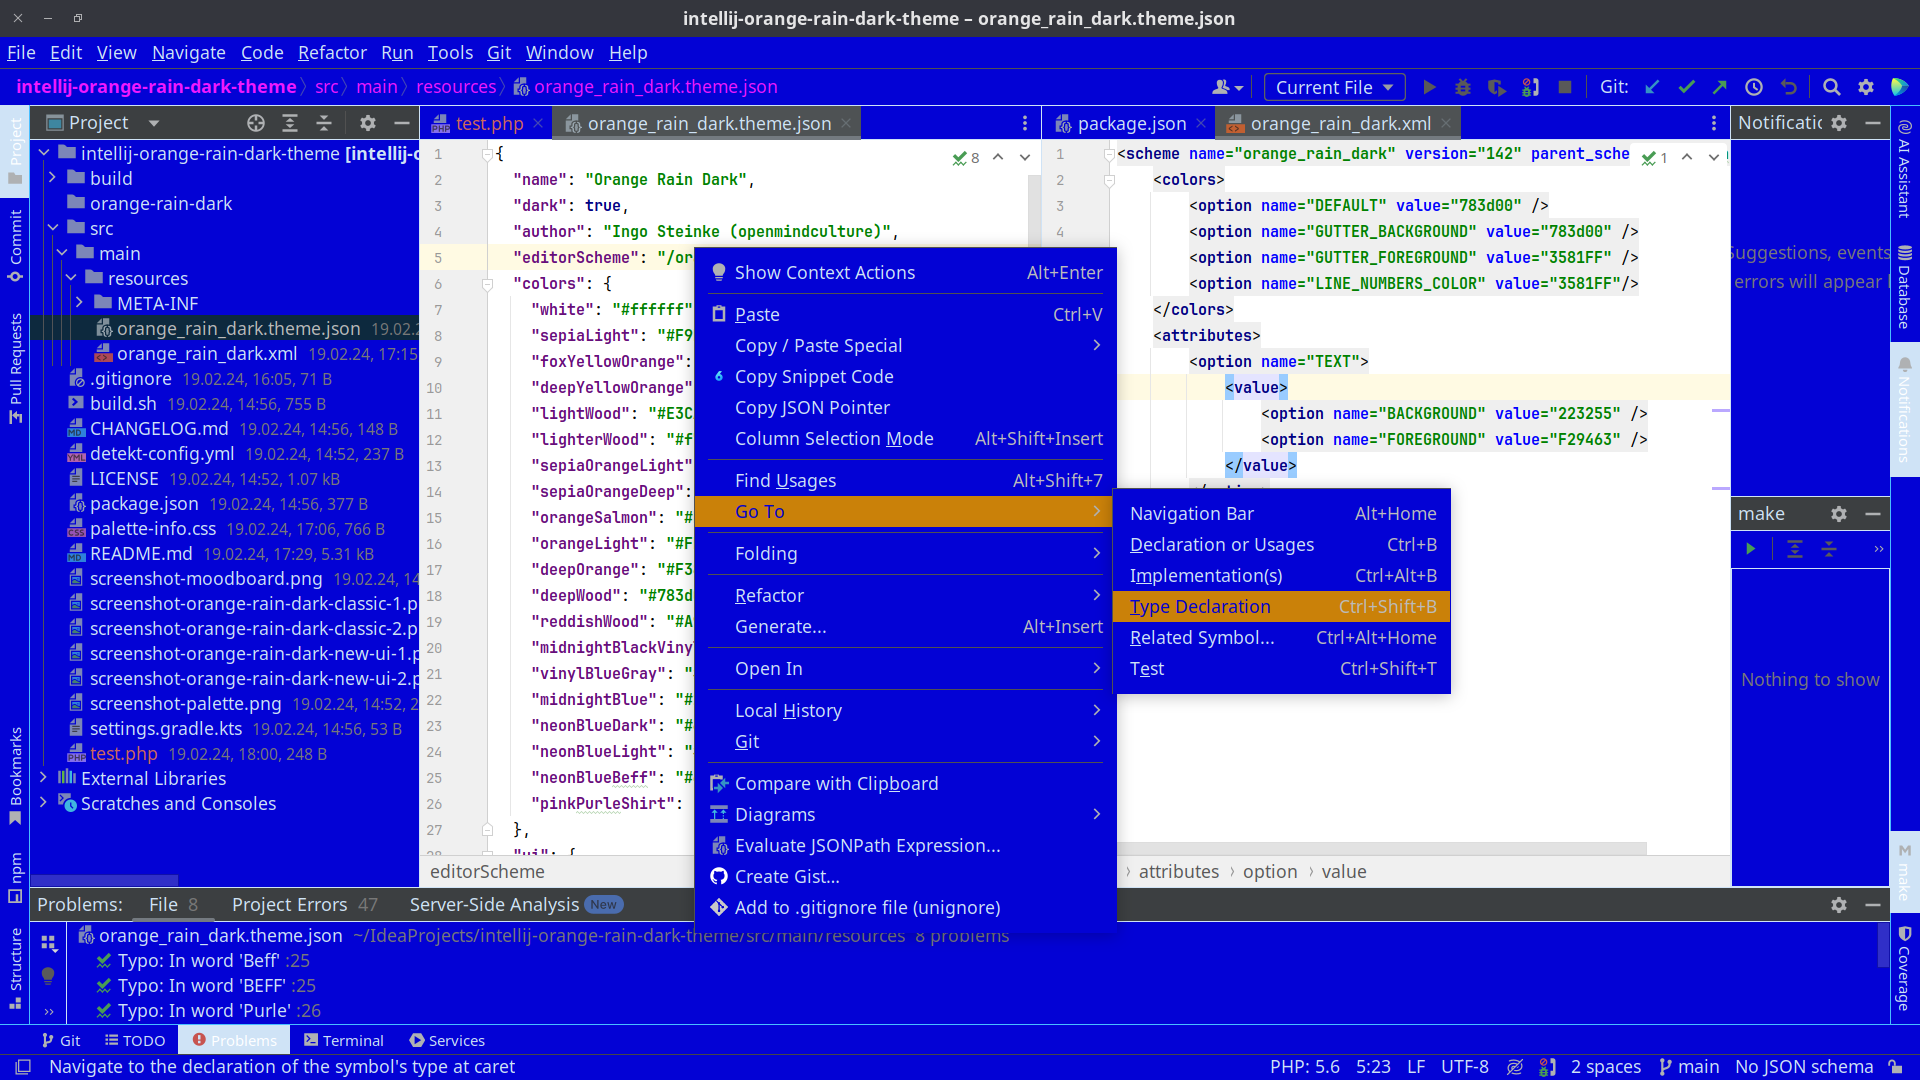Open Git Show History clock icon
The image size is (1920, 1080).
1754,87
